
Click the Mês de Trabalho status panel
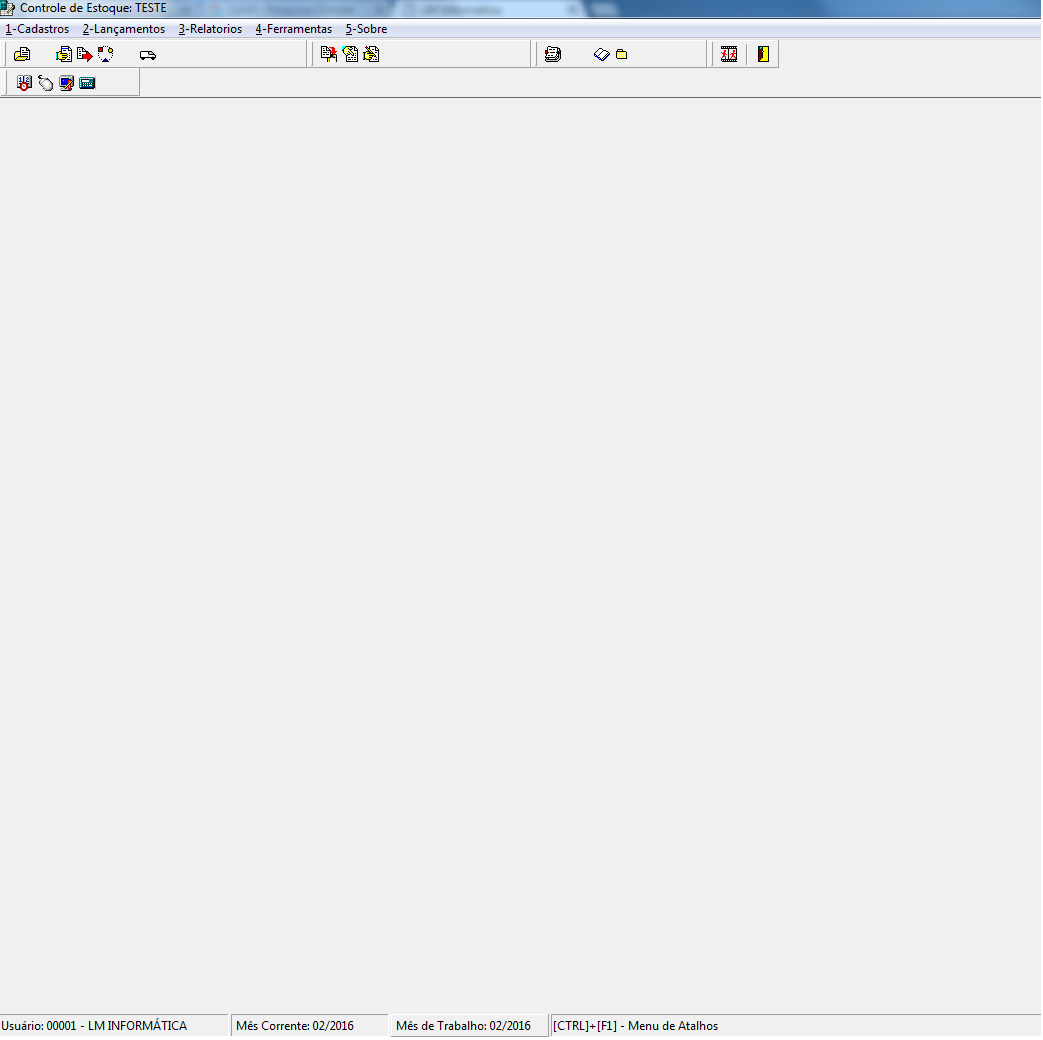click(x=468, y=1026)
